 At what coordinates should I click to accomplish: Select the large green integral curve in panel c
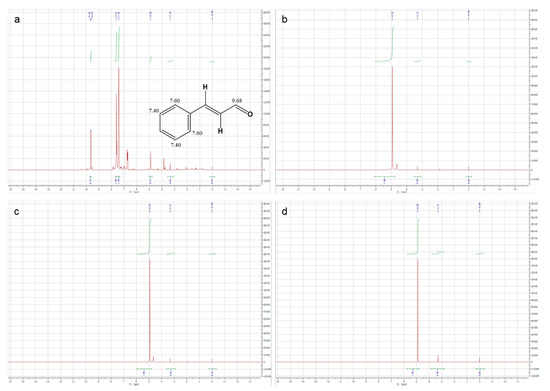pyautogui.click(x=144, y=237)
